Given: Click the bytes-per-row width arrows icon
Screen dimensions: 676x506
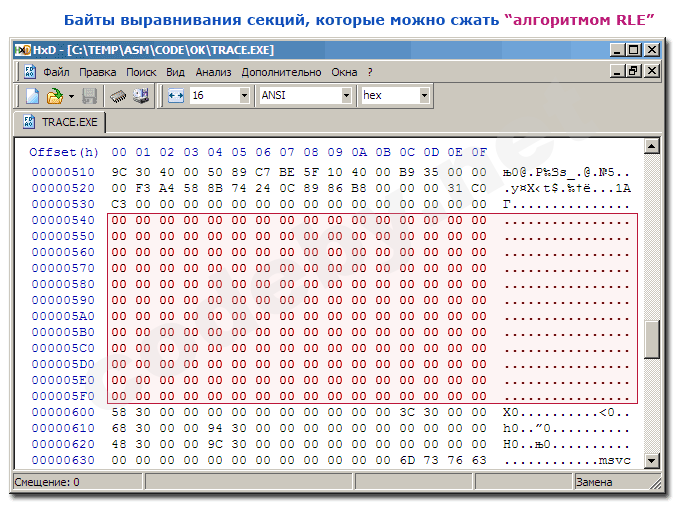Looking at the screenshot, I should (x=176, y=95).
